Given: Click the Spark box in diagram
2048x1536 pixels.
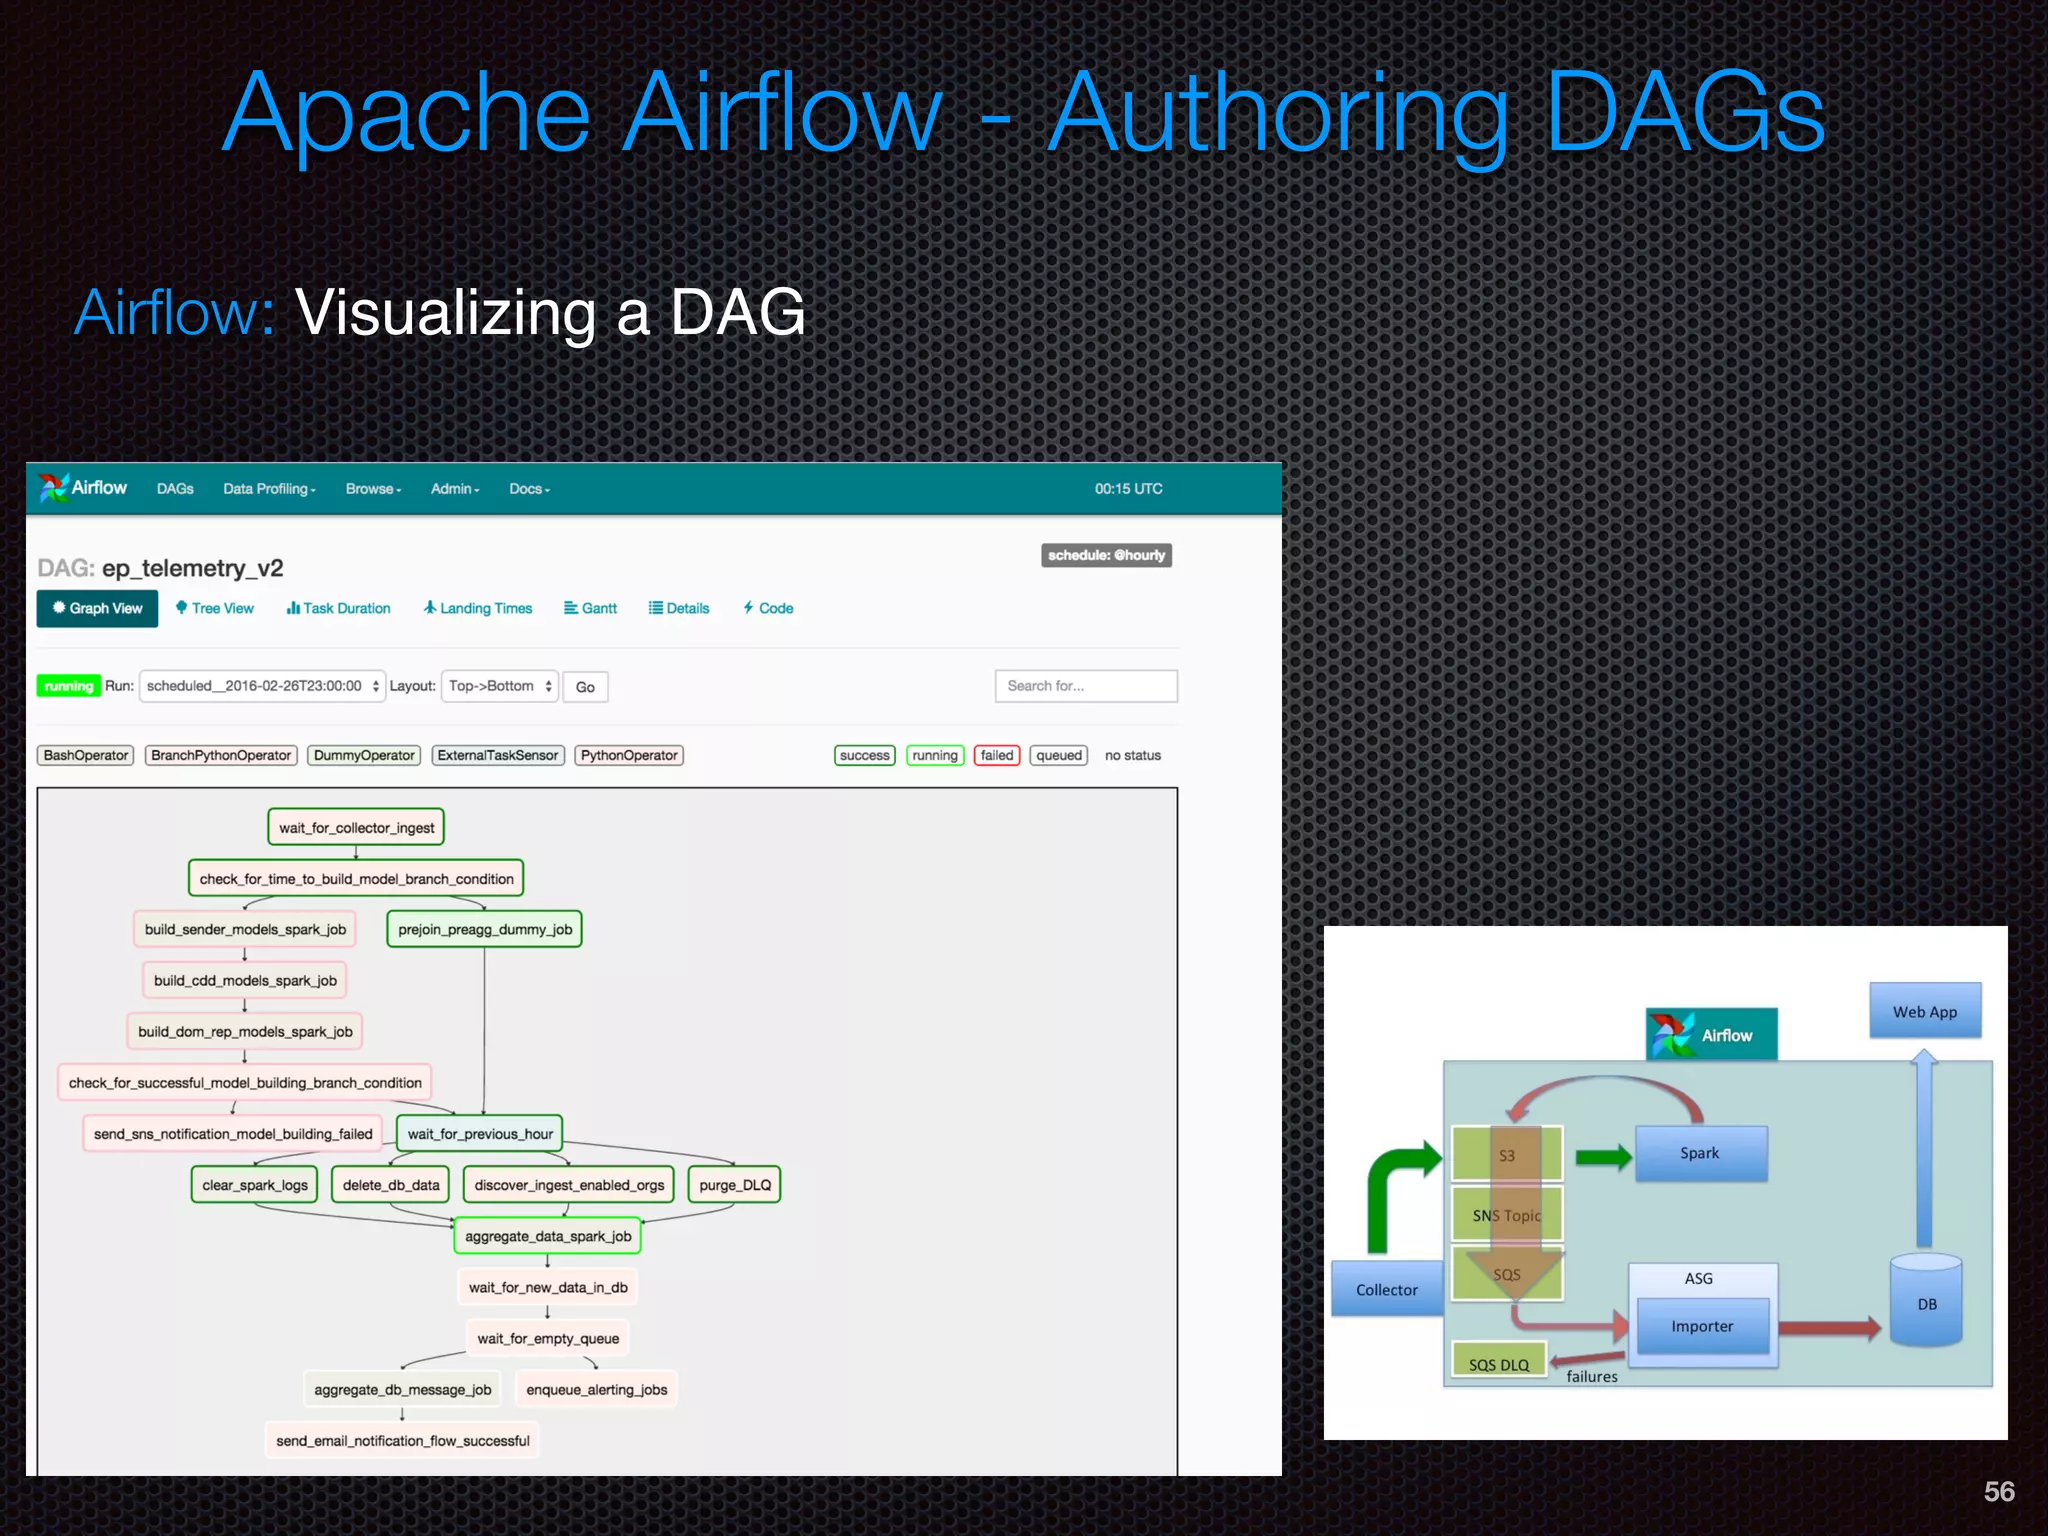Looking at the screenshot, I should click(x=1701, y=1153).
